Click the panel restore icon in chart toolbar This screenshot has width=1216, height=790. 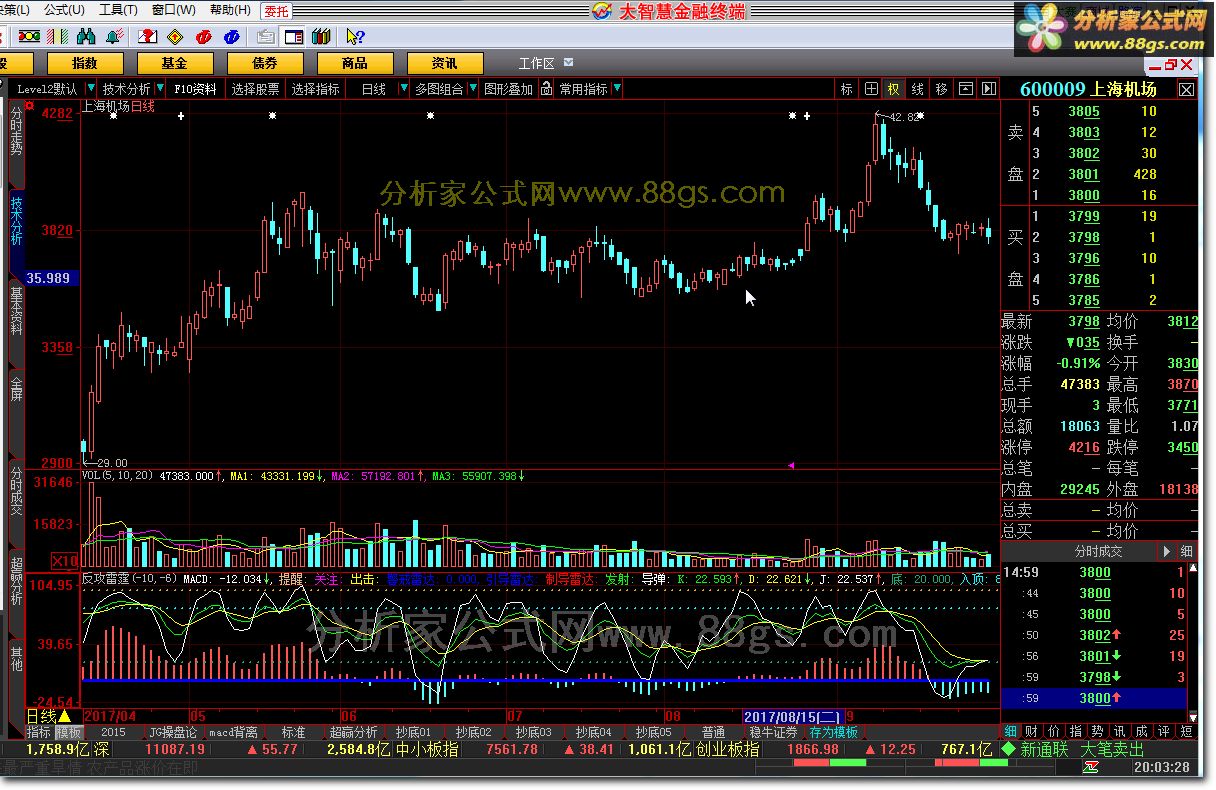point(965,89)
